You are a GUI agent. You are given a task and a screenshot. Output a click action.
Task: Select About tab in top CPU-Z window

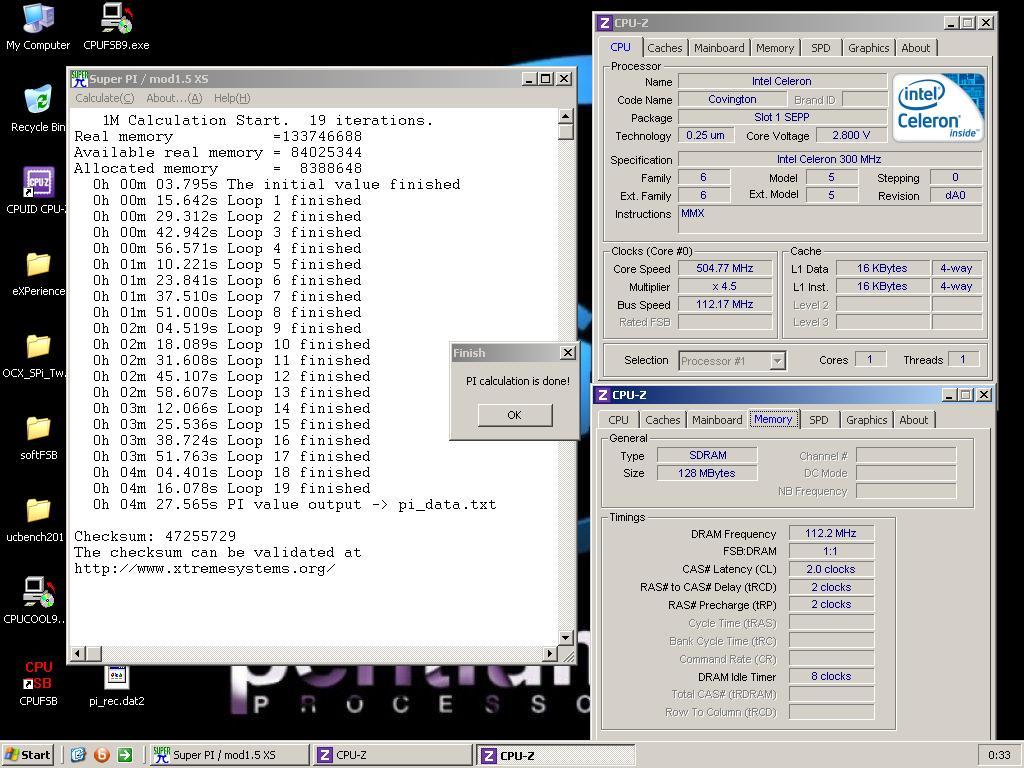pos(916,48)
